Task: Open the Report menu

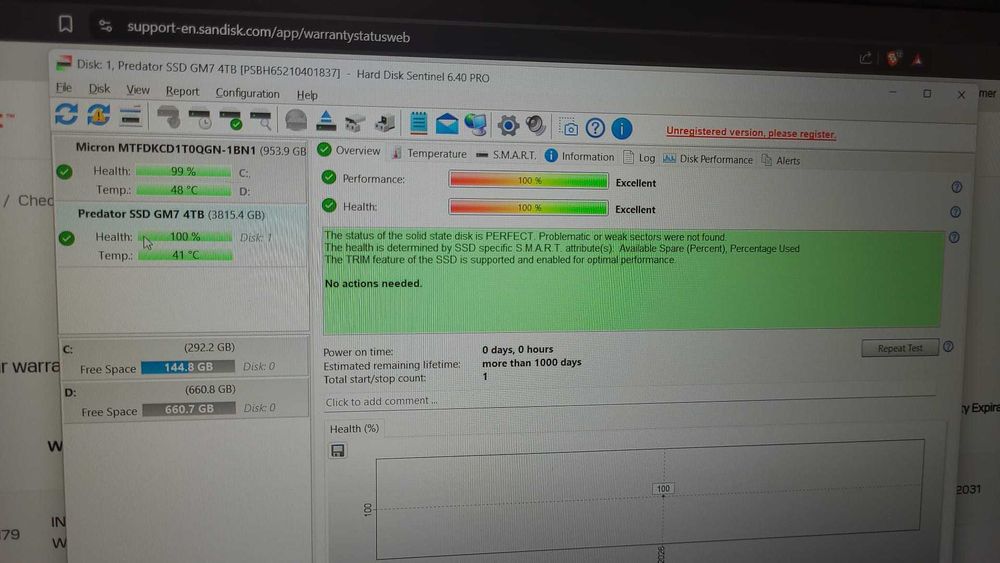Action: tap(182, 91)
